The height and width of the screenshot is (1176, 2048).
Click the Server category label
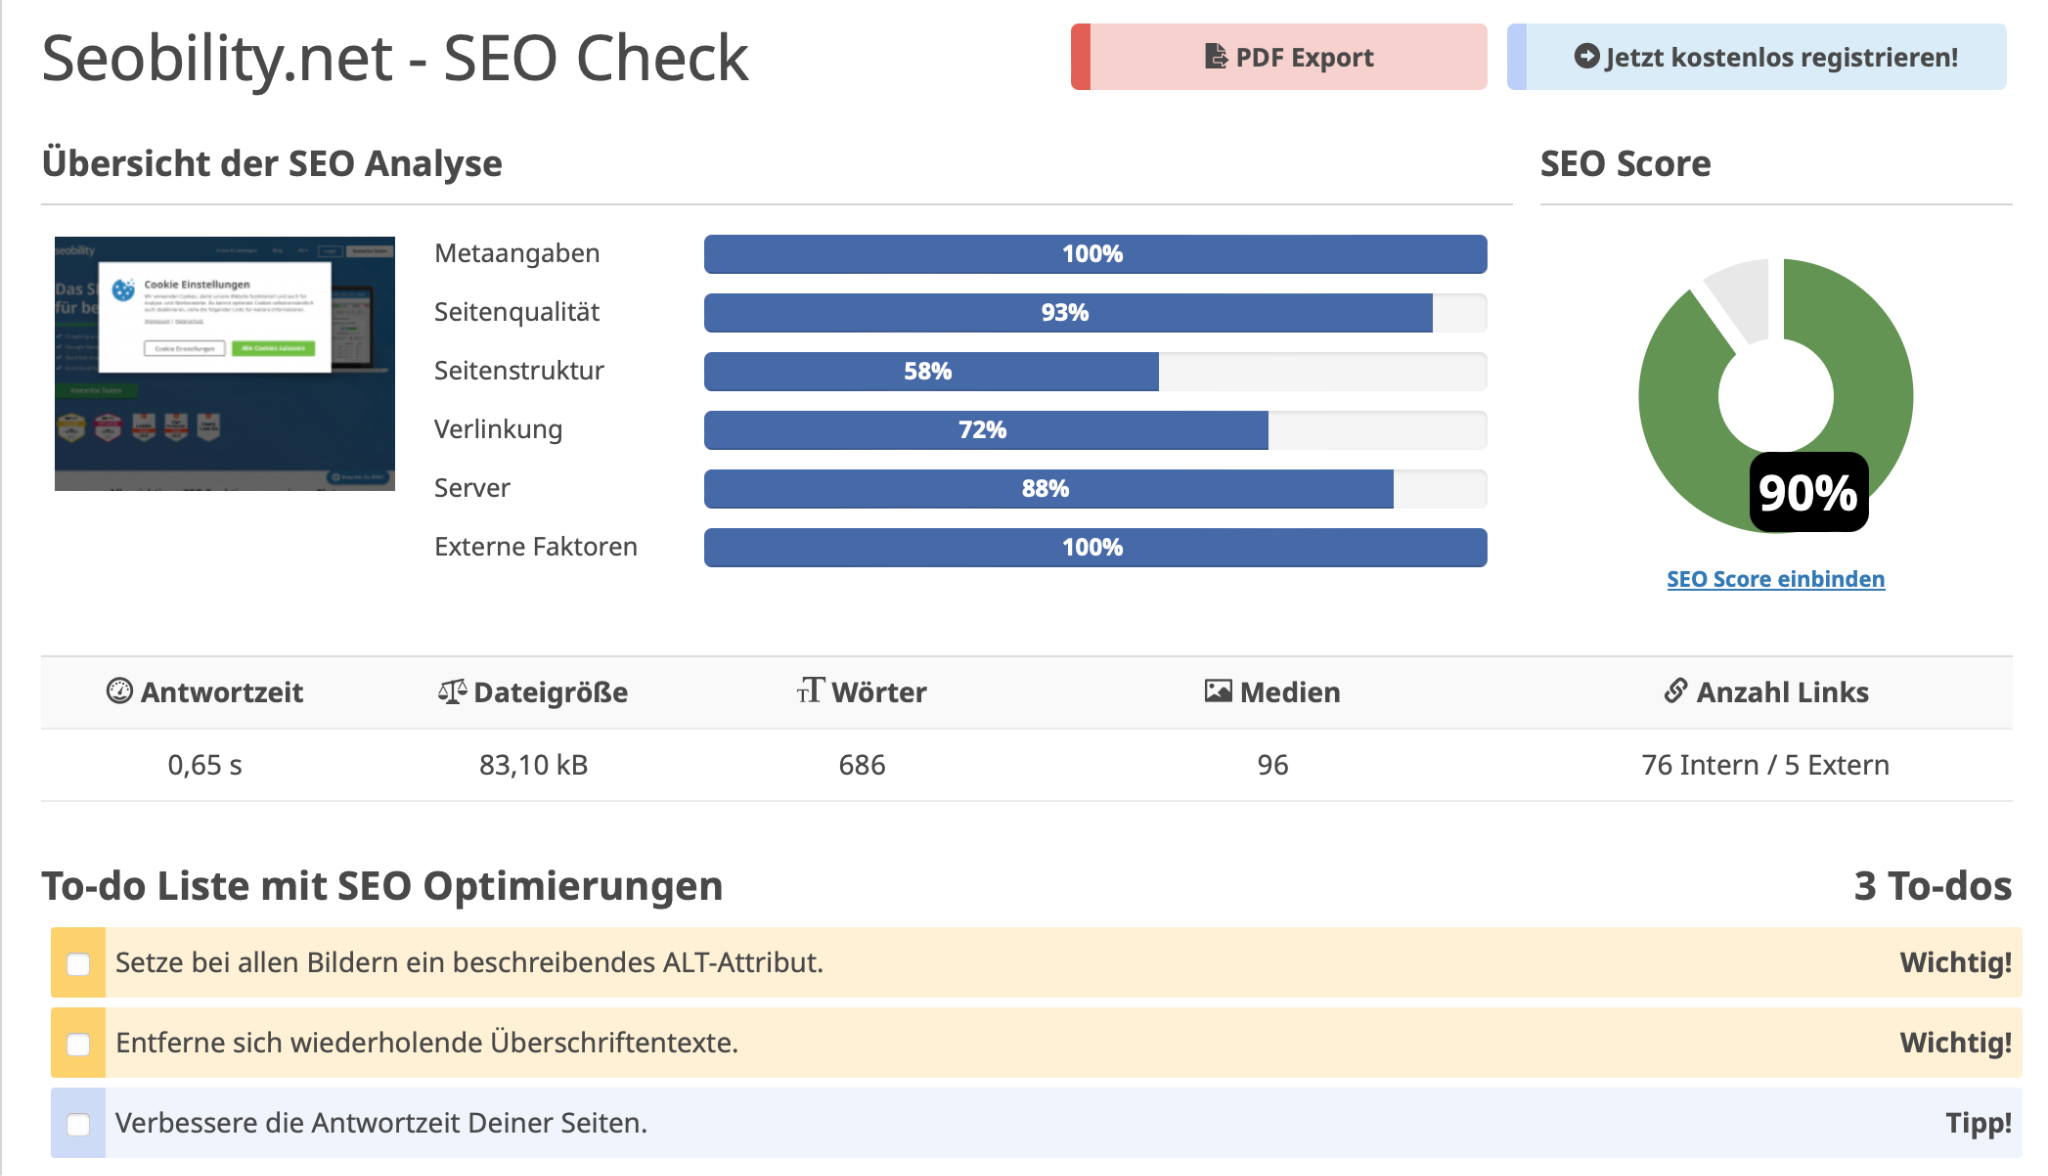472,488
